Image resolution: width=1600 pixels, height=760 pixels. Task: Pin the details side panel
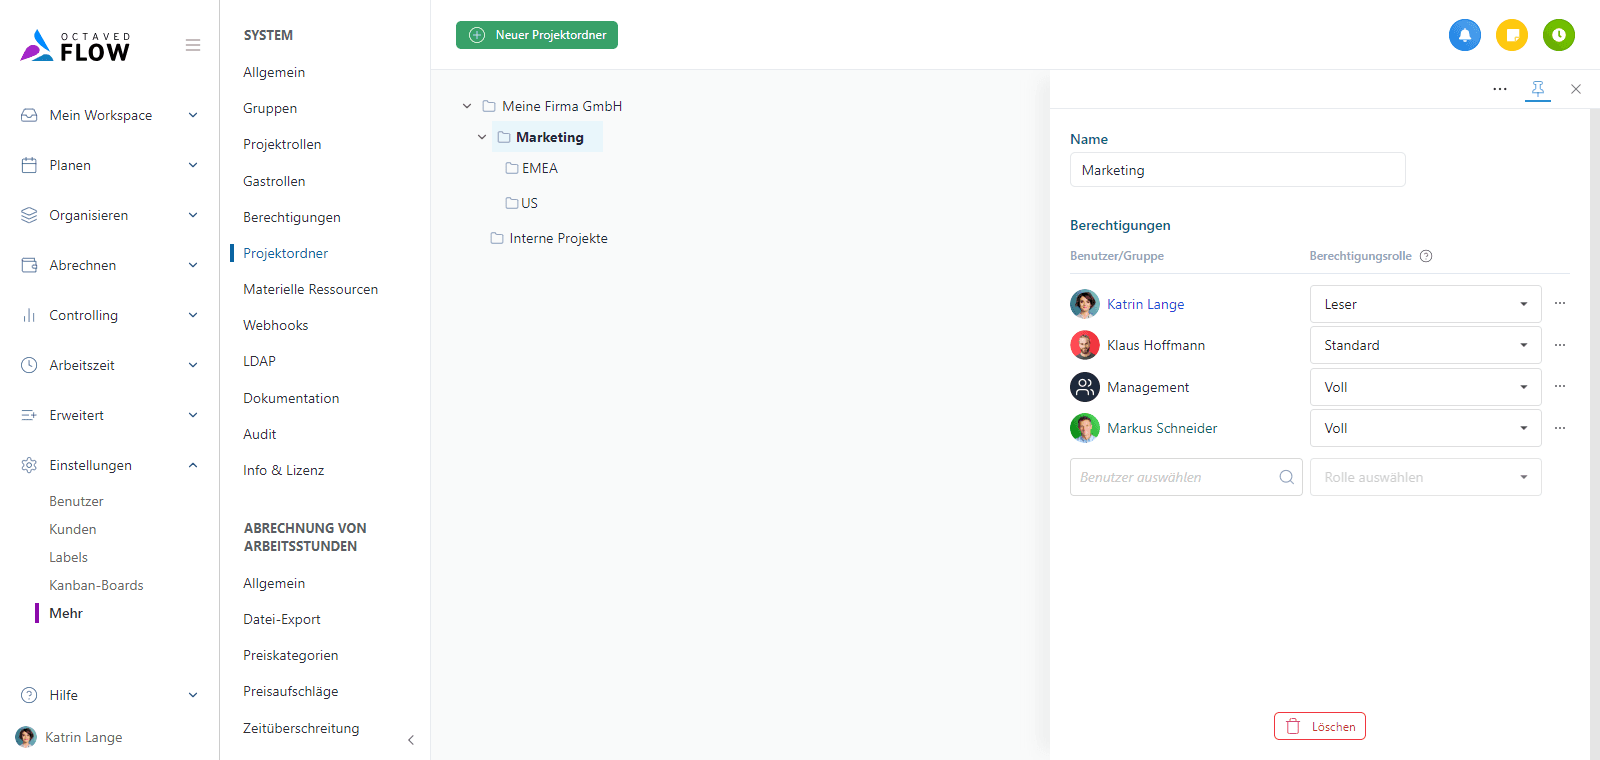pyautogui.click(x=1537, y=89)
